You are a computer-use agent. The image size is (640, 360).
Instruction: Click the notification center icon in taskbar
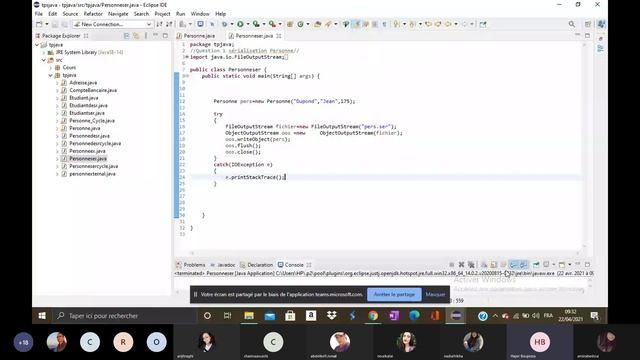point(594,316)
